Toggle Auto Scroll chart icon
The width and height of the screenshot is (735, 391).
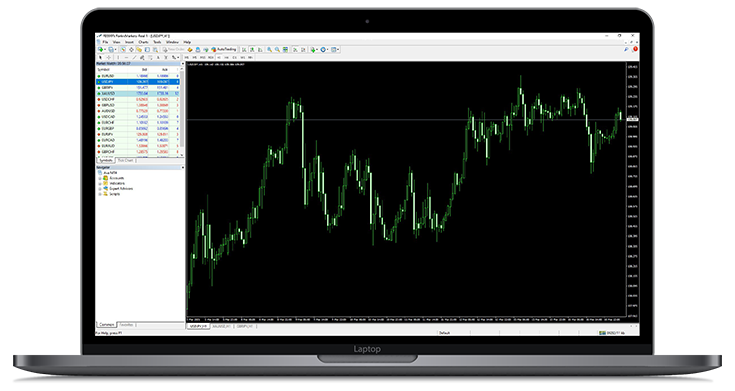(x=295, y=49)
